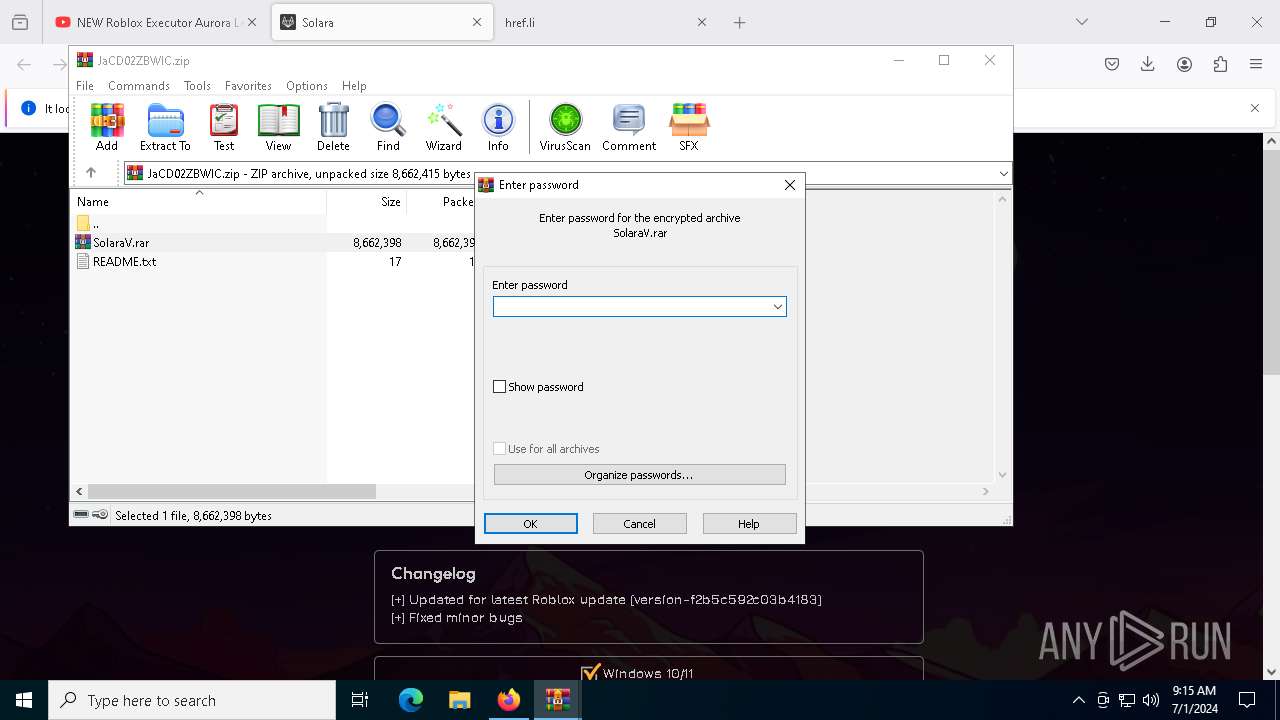Open File Explorer from the taskbar
The image size is (1280, 720).
[460, 700]
